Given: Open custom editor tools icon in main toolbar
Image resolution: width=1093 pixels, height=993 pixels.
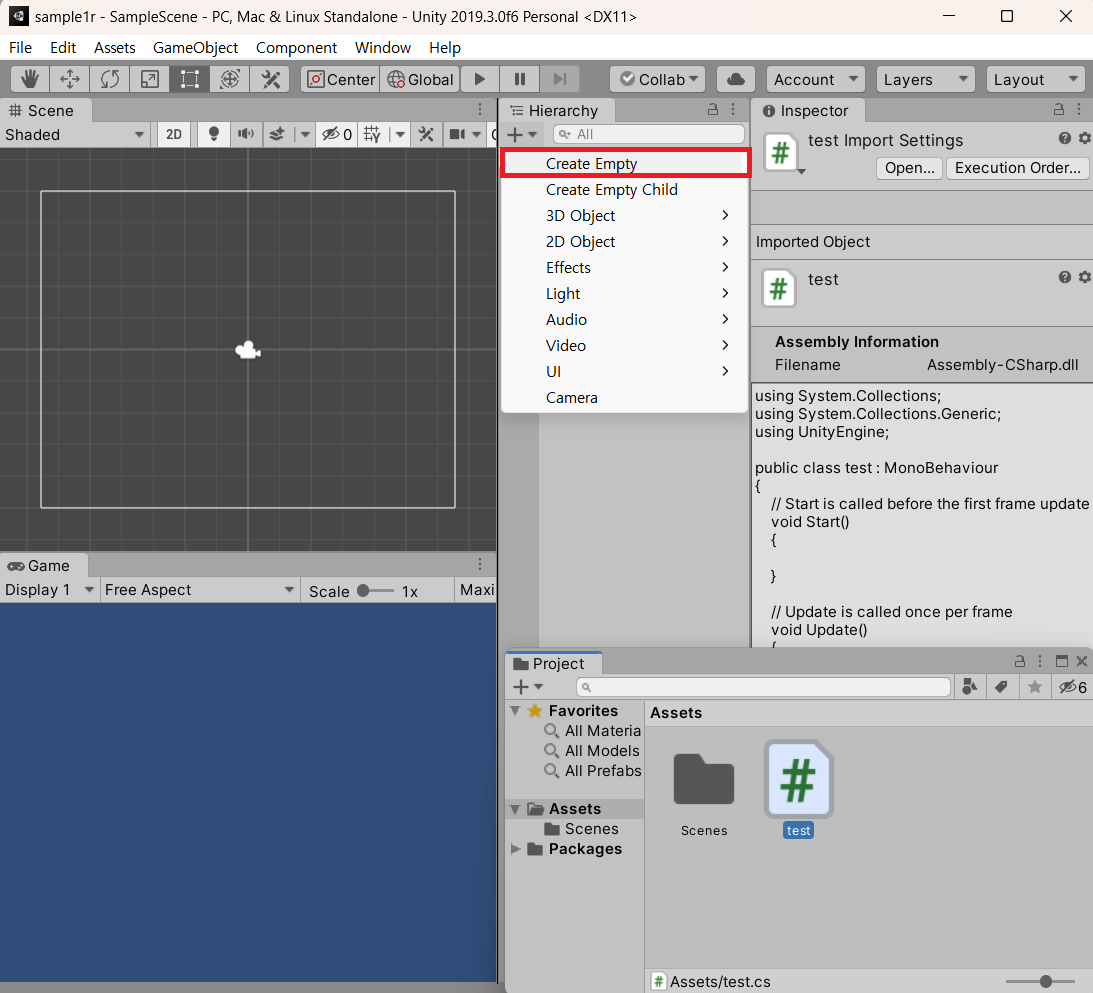Looking at the screenshot, I should 270,79.
